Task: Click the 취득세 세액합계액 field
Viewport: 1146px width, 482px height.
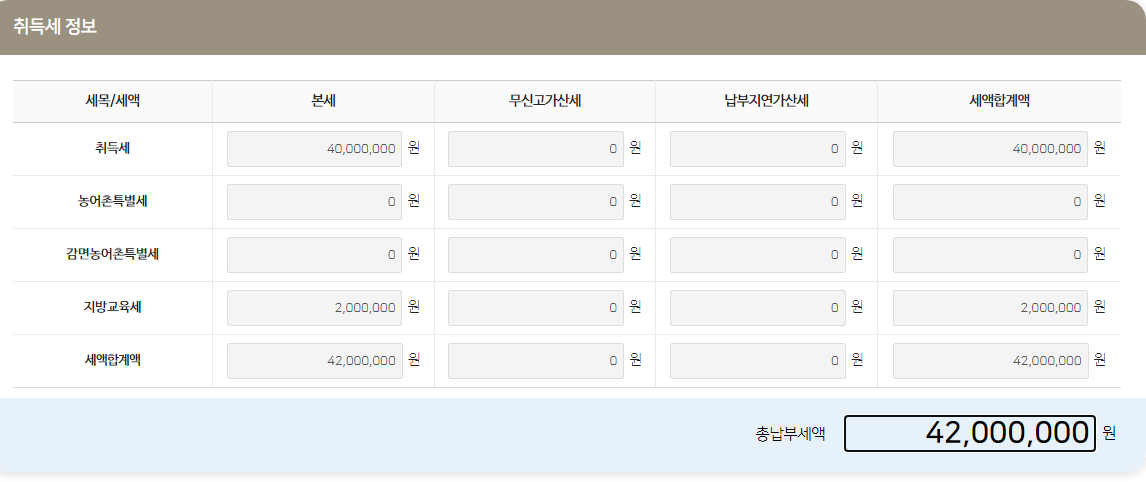Action: [990, 149]
